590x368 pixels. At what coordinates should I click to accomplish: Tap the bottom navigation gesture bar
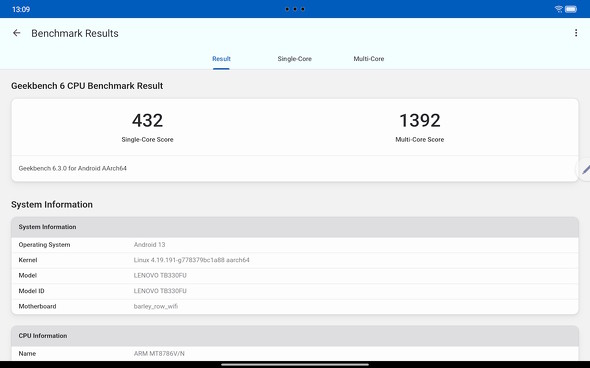[295, 364]
